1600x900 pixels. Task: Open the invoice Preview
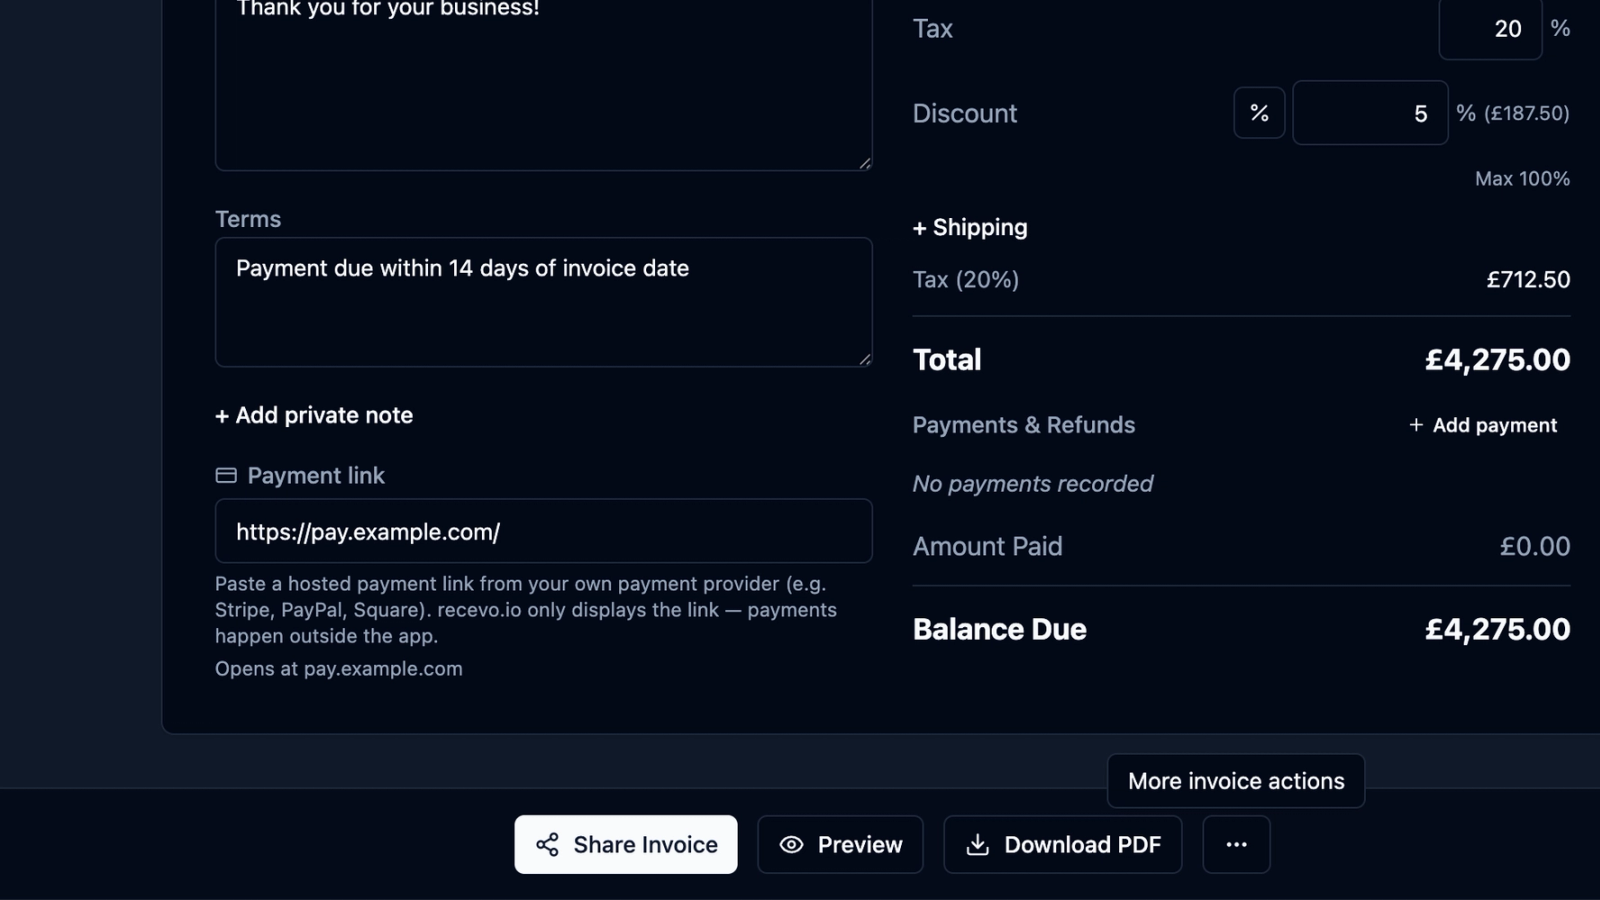[840, 844]
